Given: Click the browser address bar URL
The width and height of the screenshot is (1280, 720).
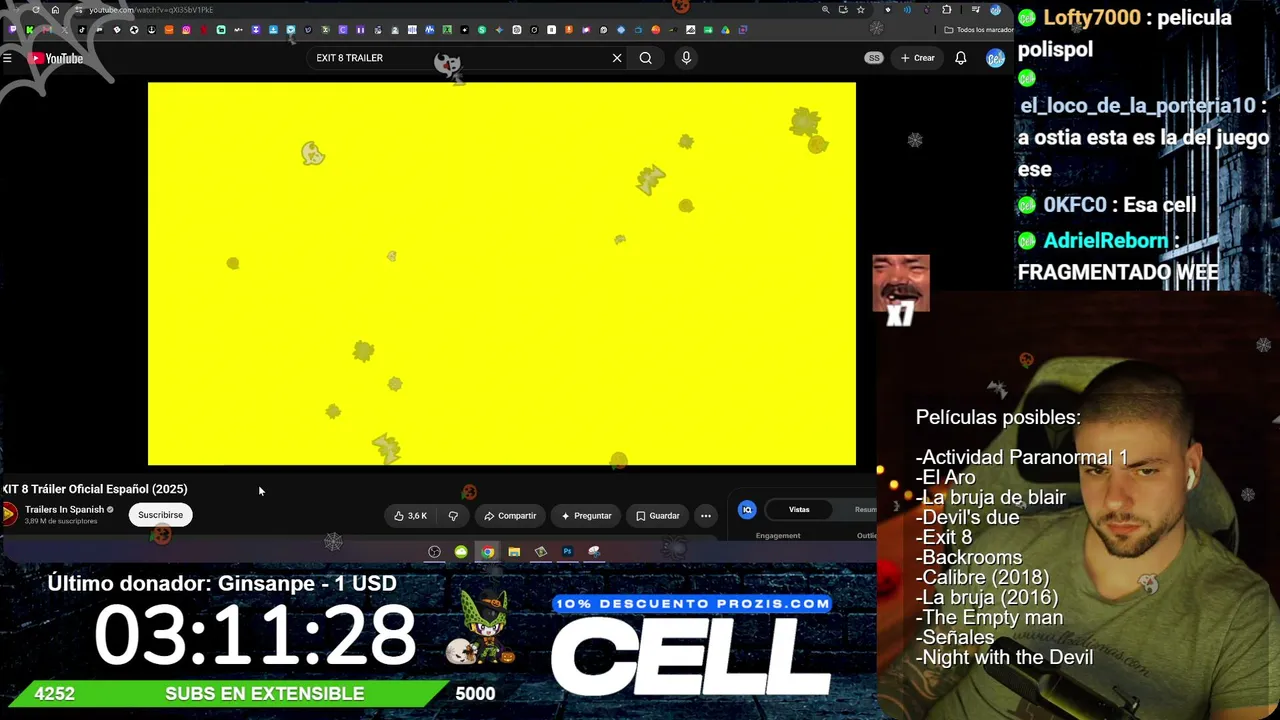Looking at the screenshot, I should (150, 10).
